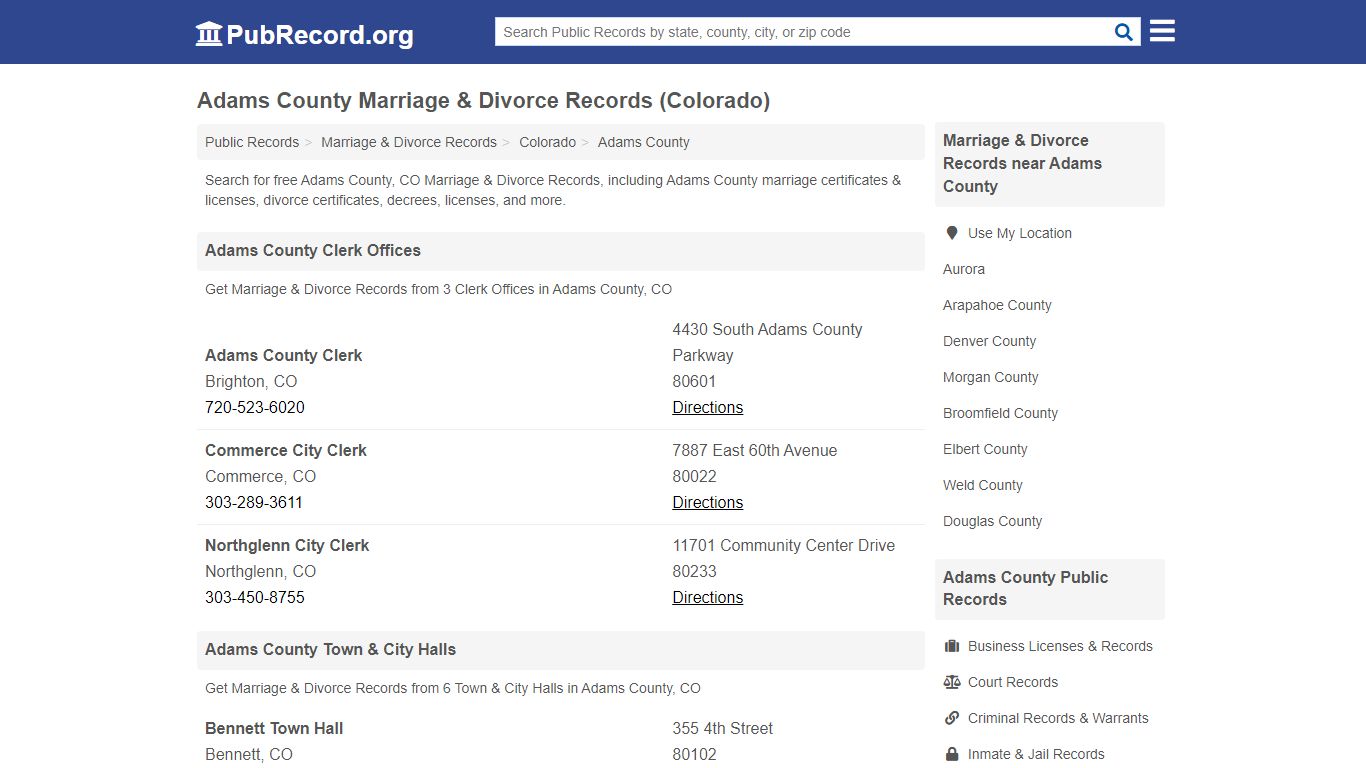1366x768 pixels.
Task: Click the search magnifier icon
Action: point(1124,32)
